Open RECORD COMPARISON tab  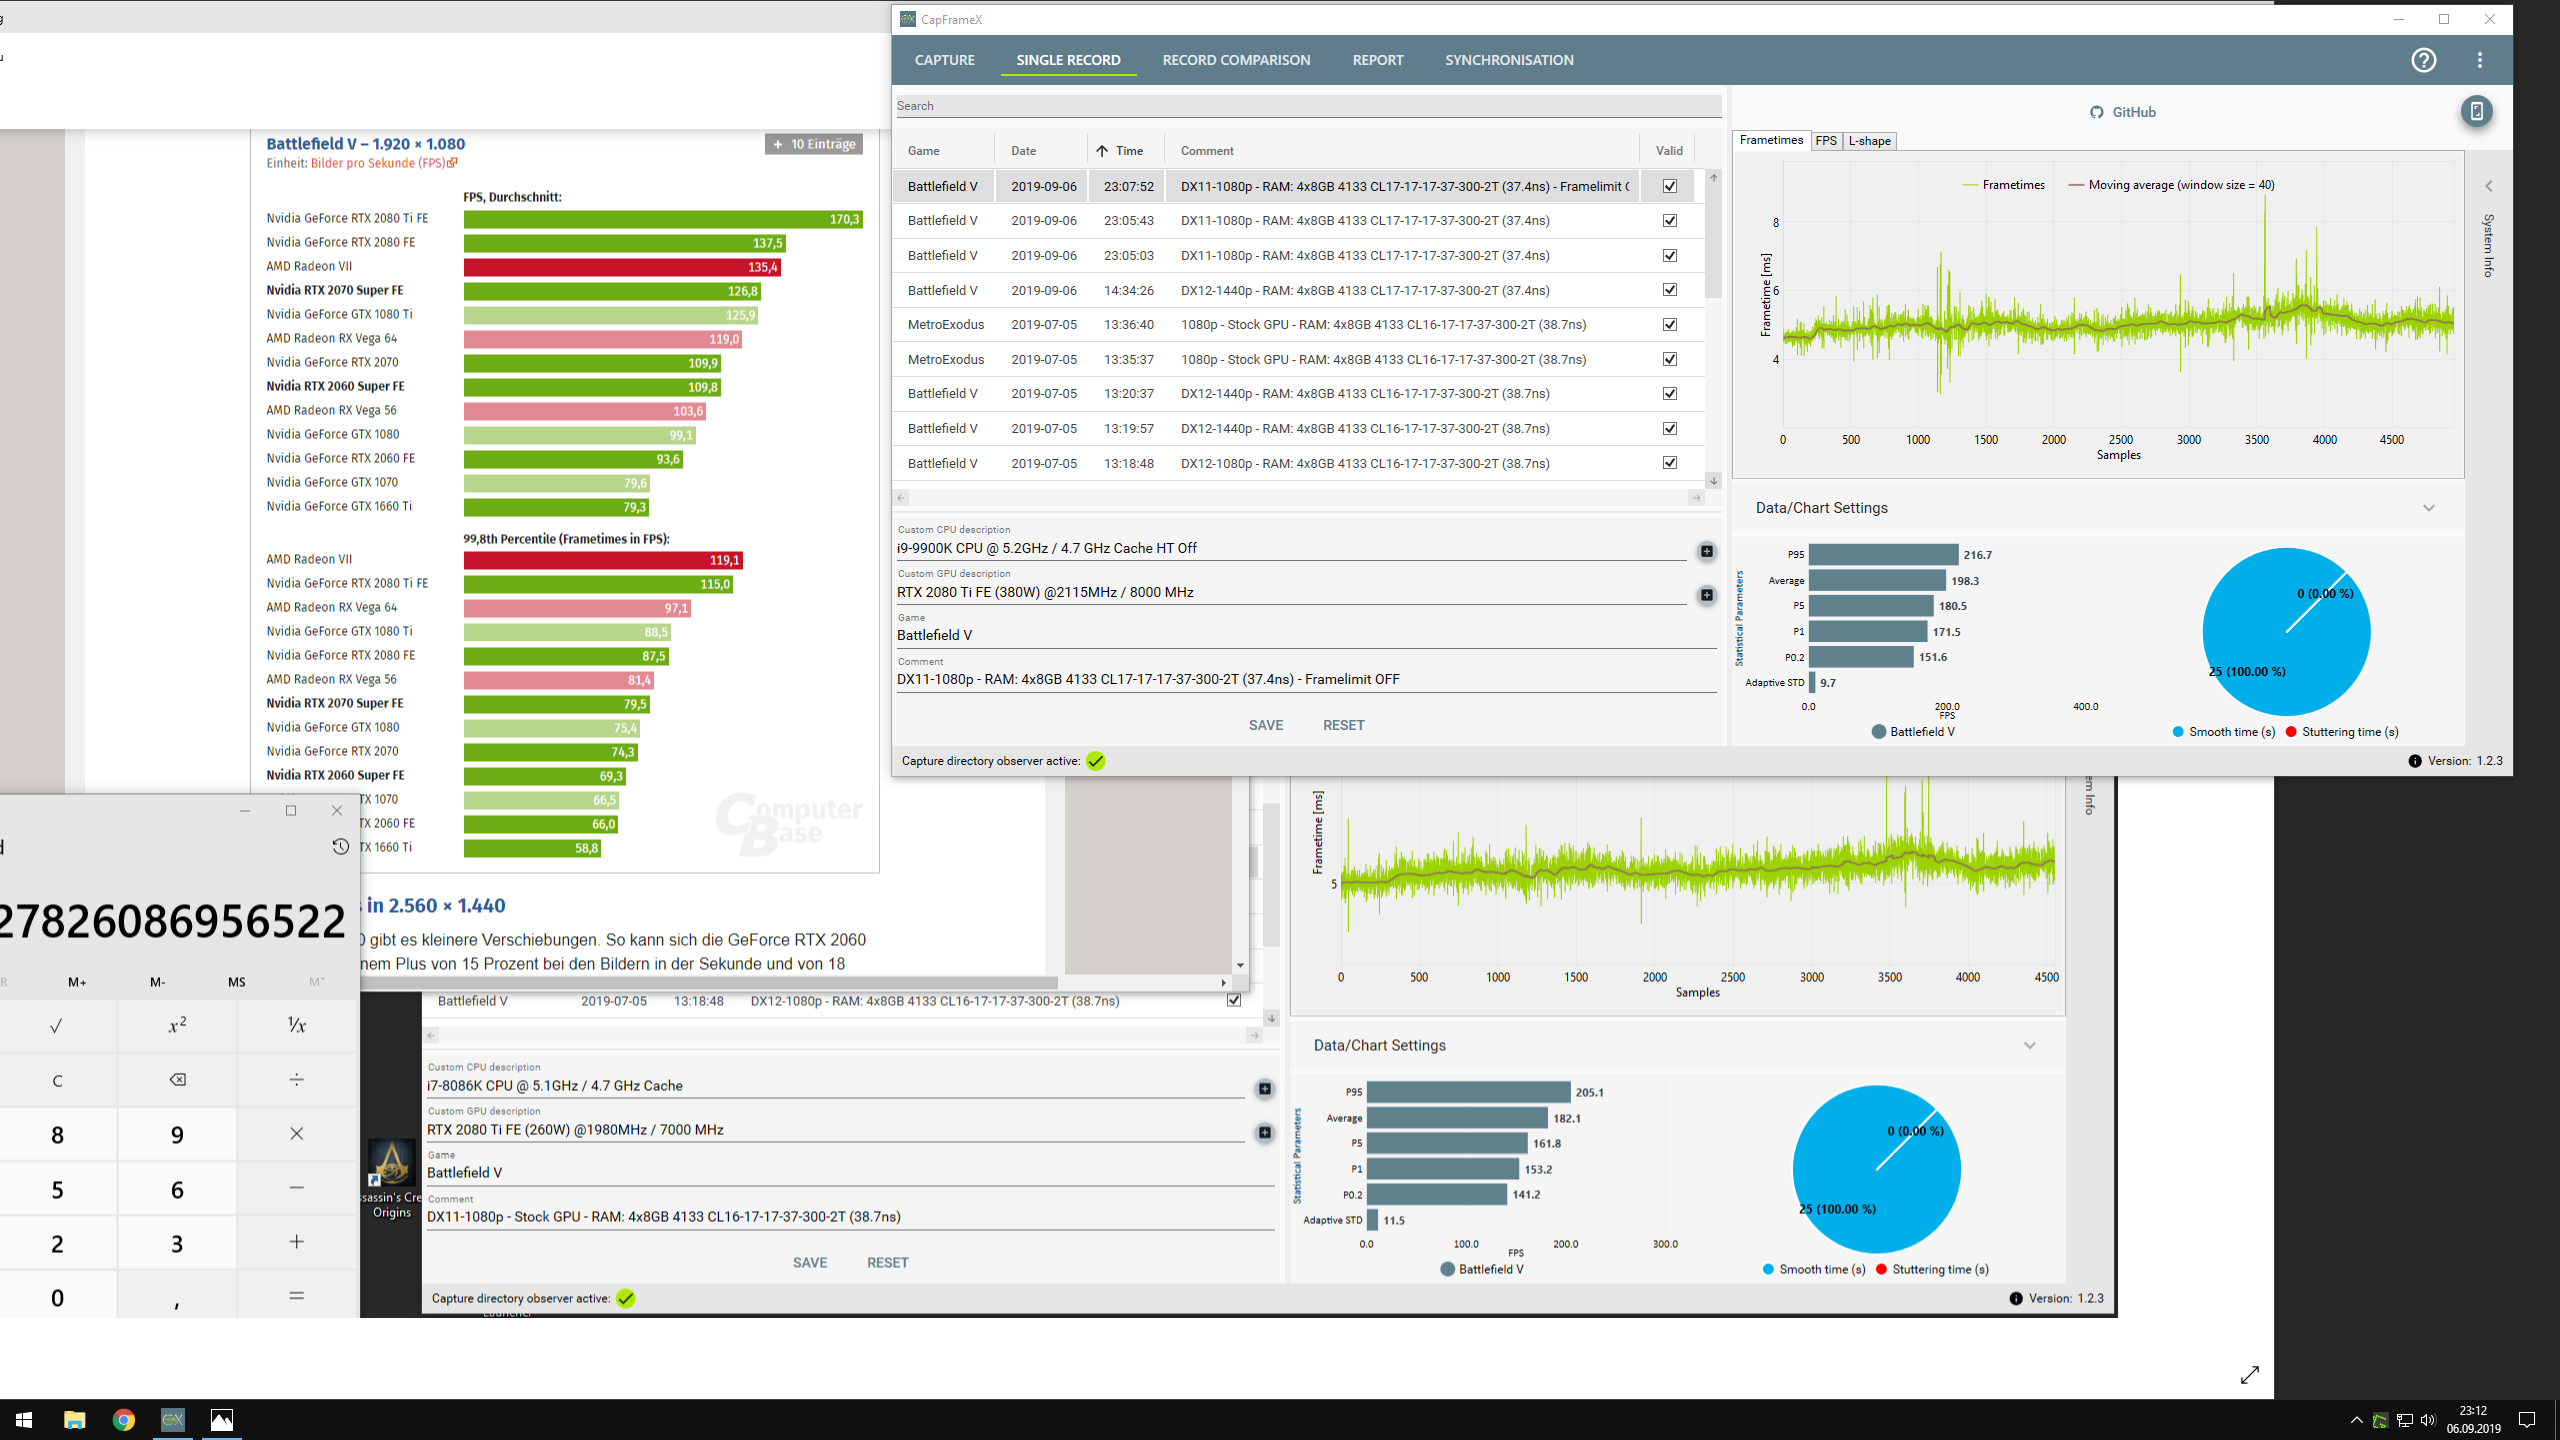[x=1234, y=60]
